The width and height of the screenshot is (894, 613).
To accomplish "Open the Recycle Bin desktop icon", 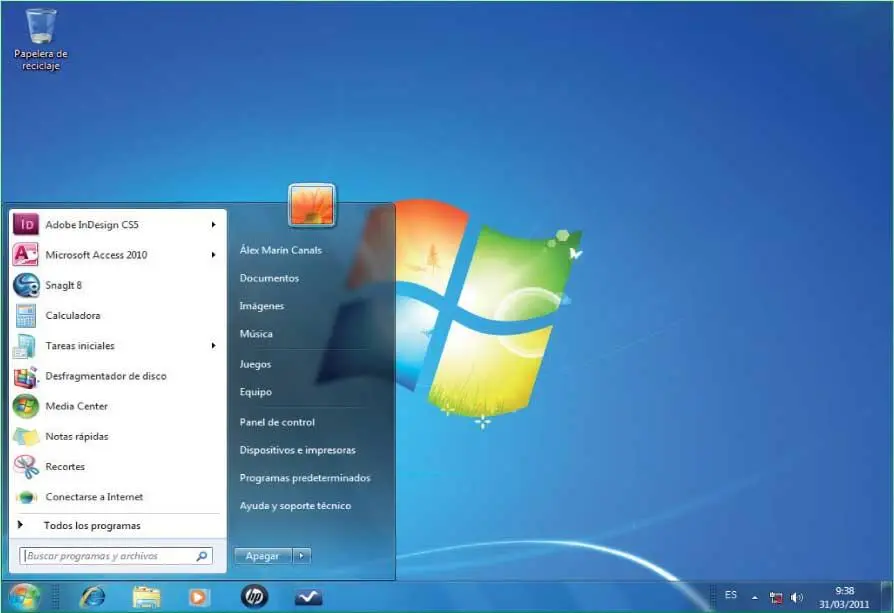I will pyautogui.click(x=40, y=39).
